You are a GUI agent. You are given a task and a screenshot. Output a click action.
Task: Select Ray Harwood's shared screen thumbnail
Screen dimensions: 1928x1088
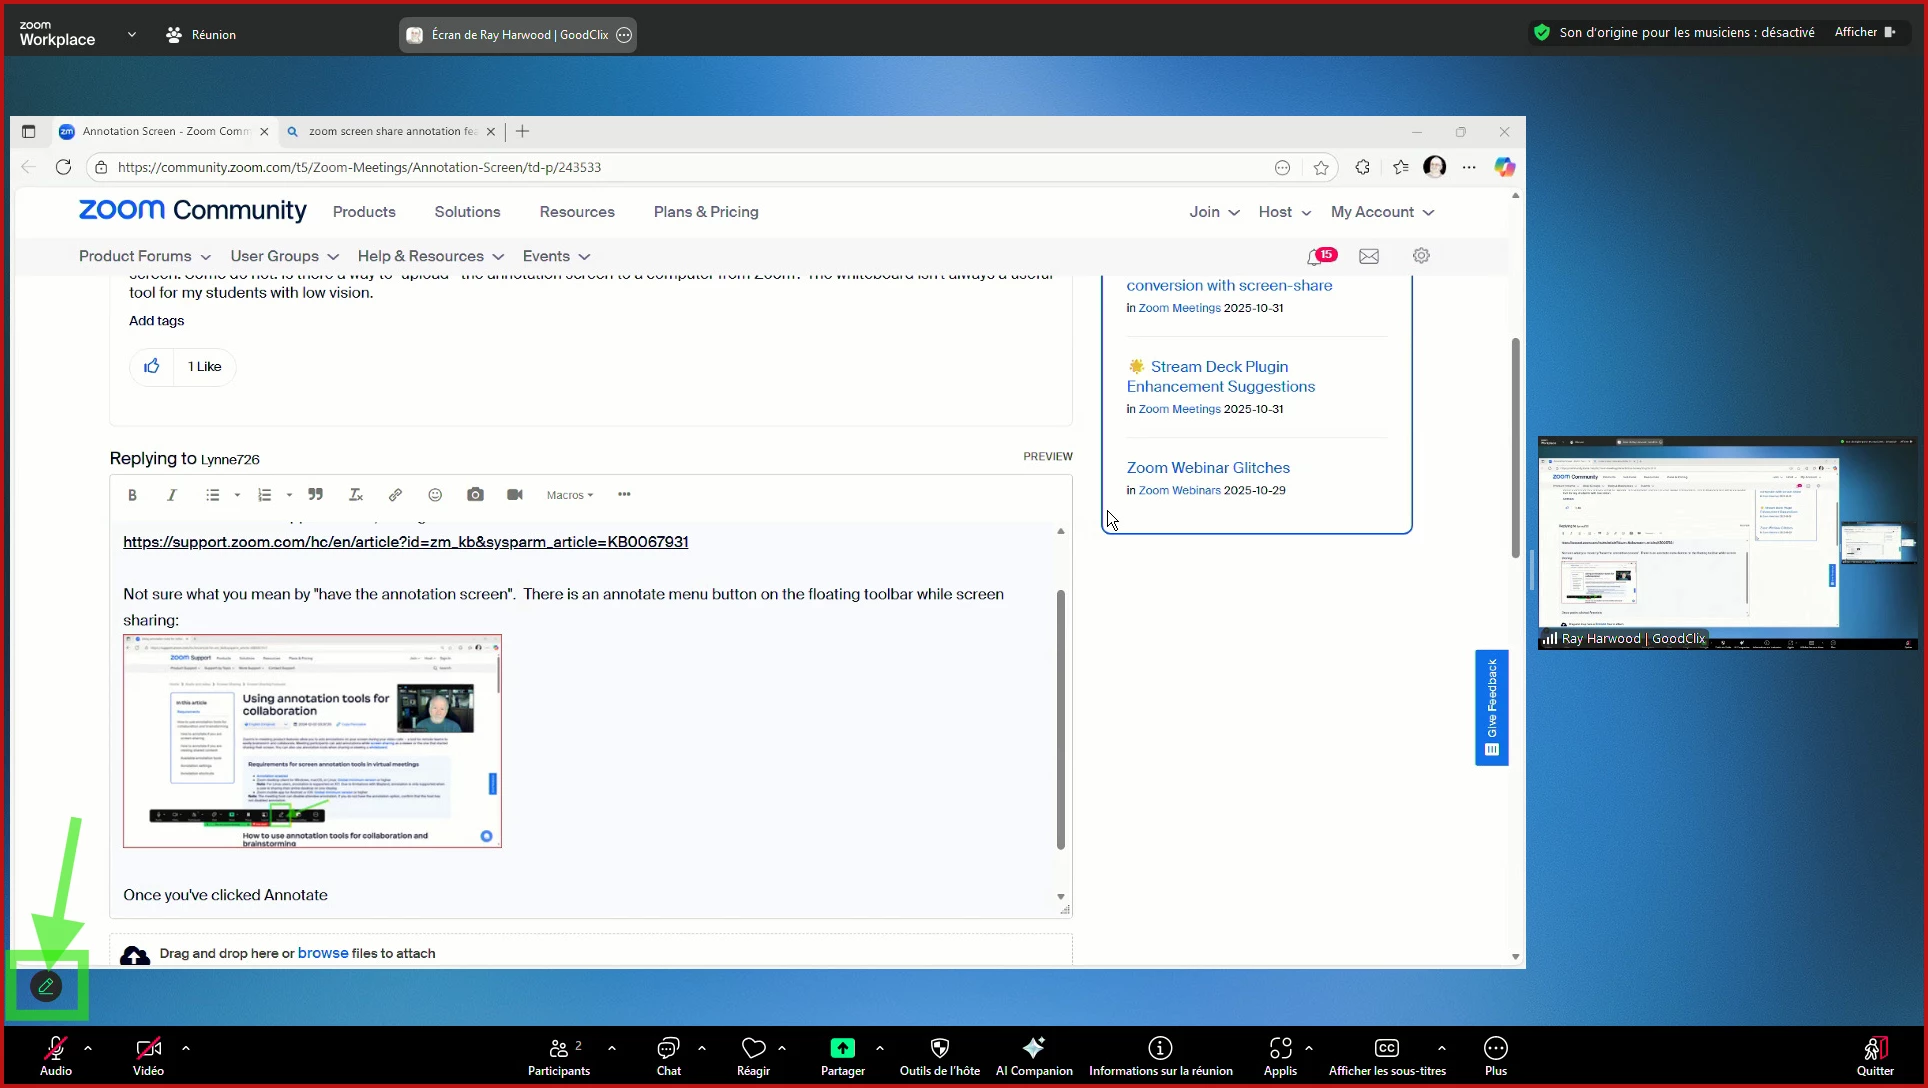(1727, 542)
